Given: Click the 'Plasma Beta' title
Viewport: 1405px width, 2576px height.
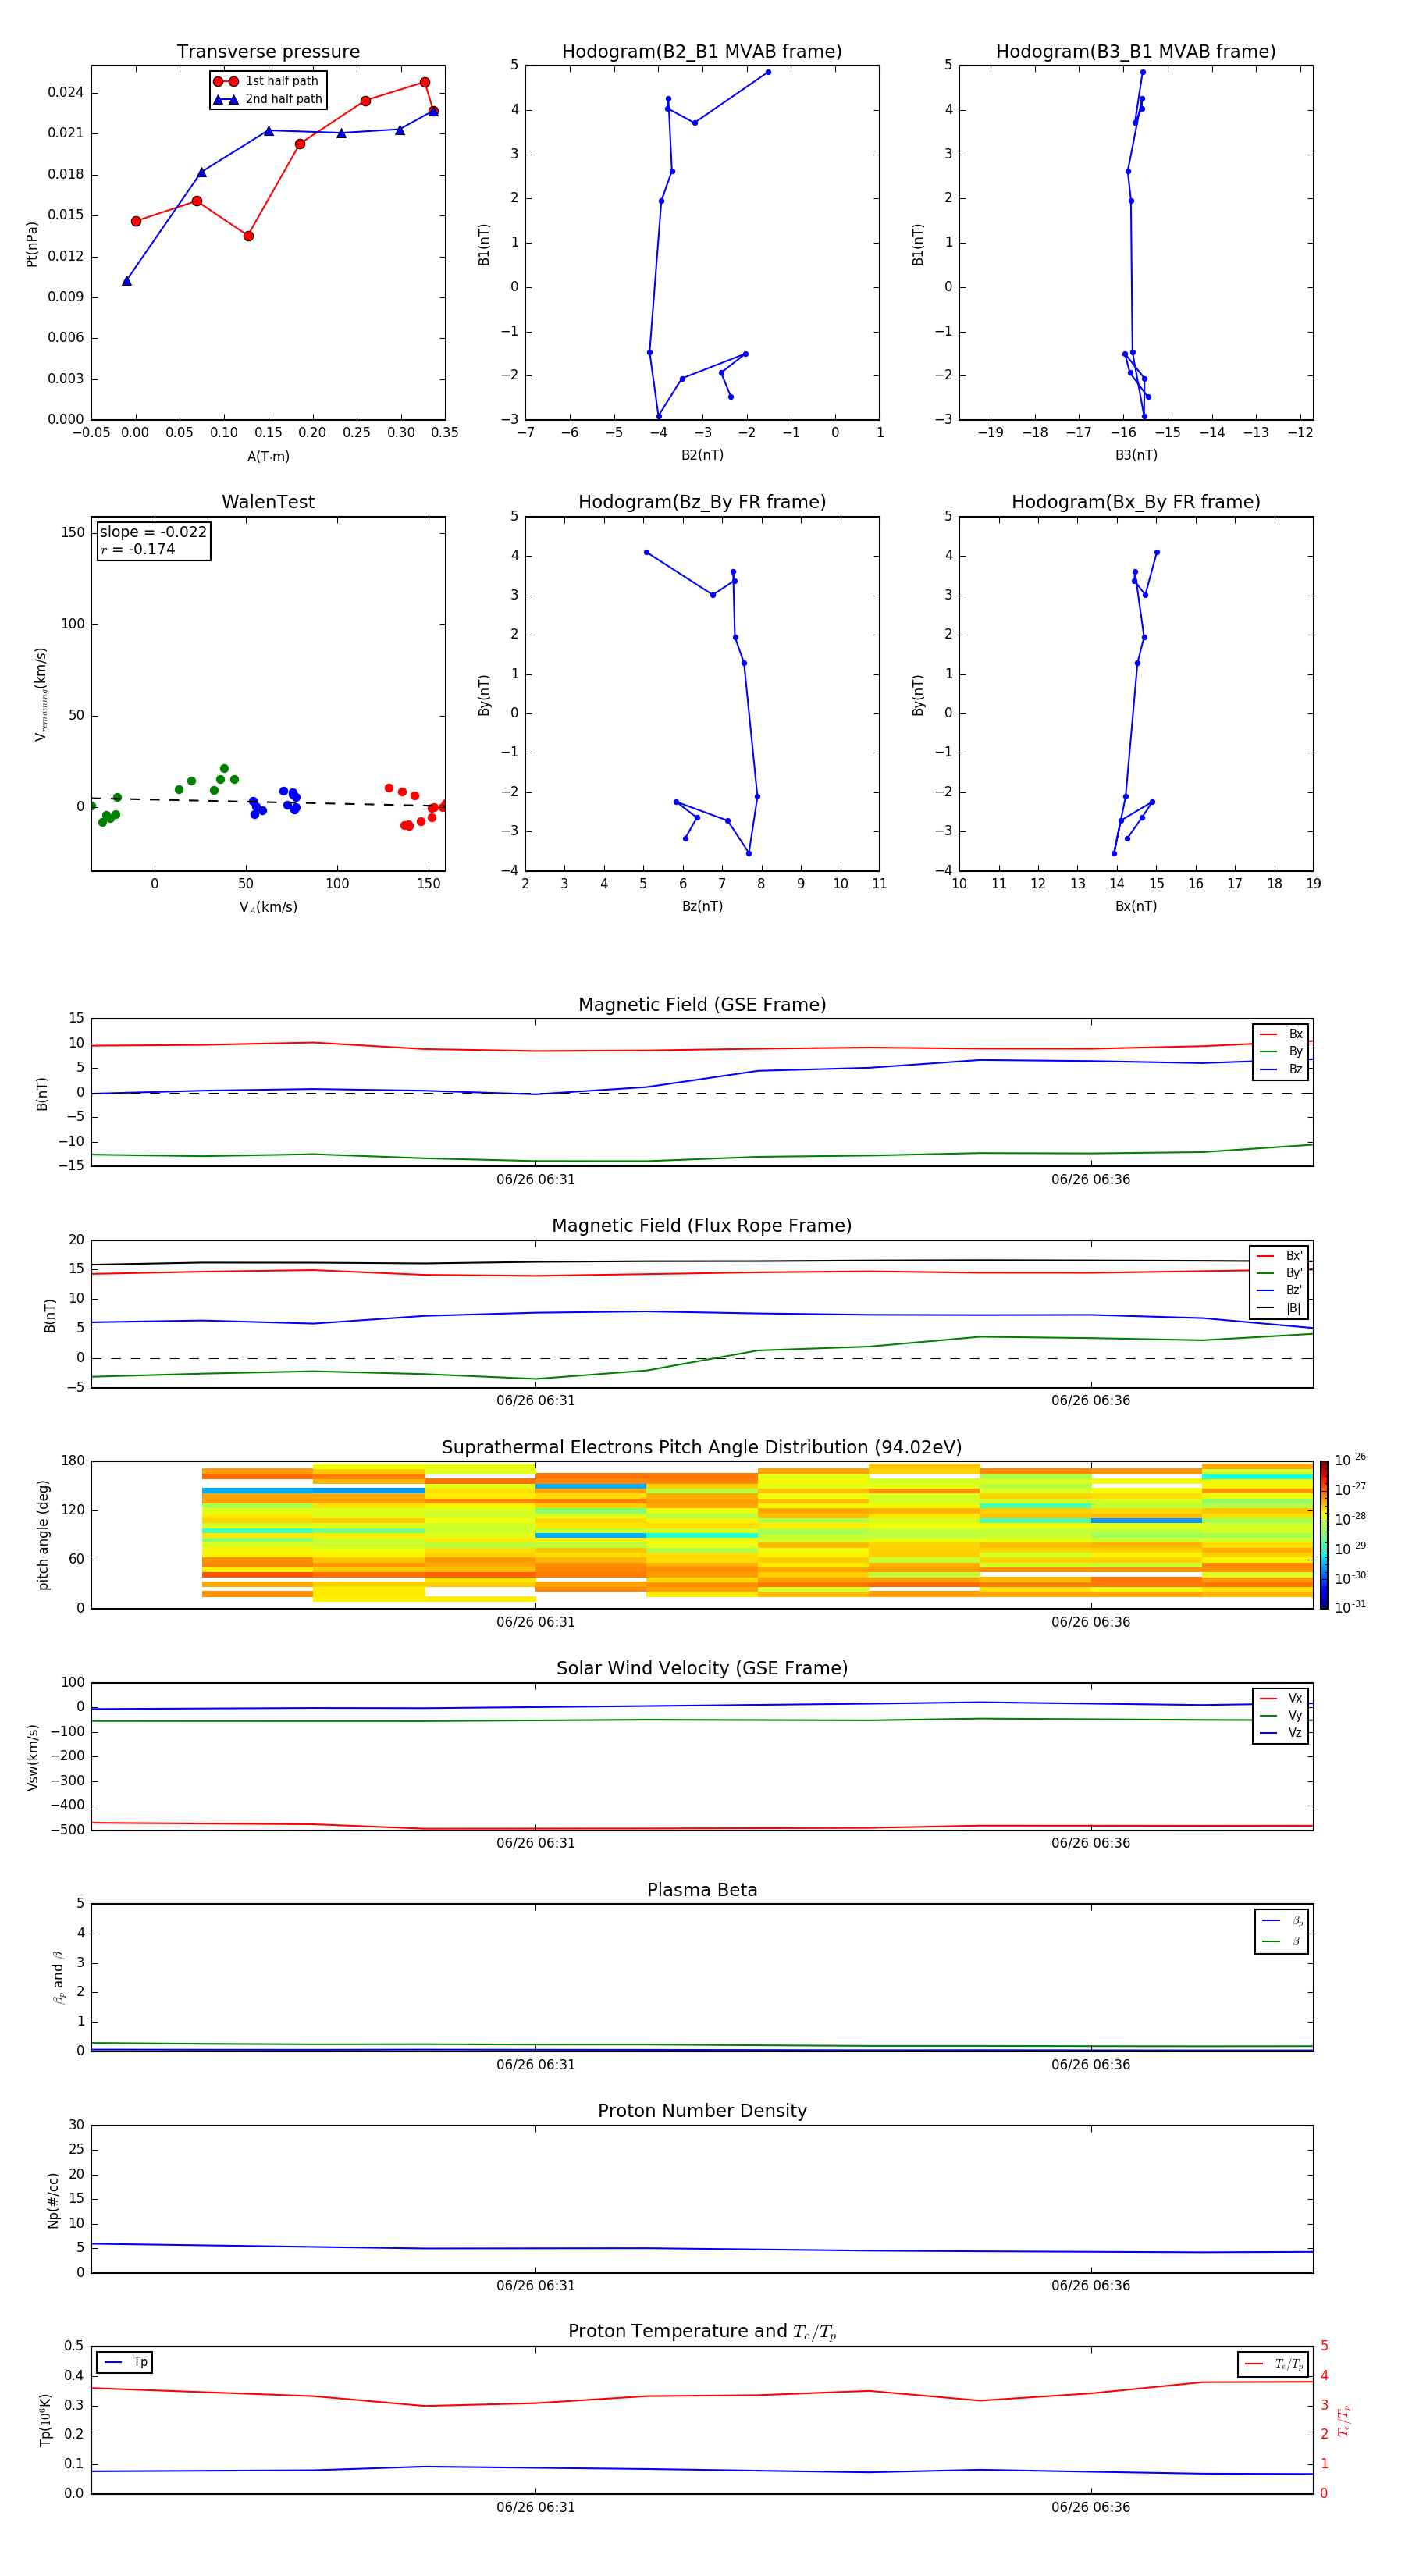Looking at the screenshot, I should pos(702,1890).
